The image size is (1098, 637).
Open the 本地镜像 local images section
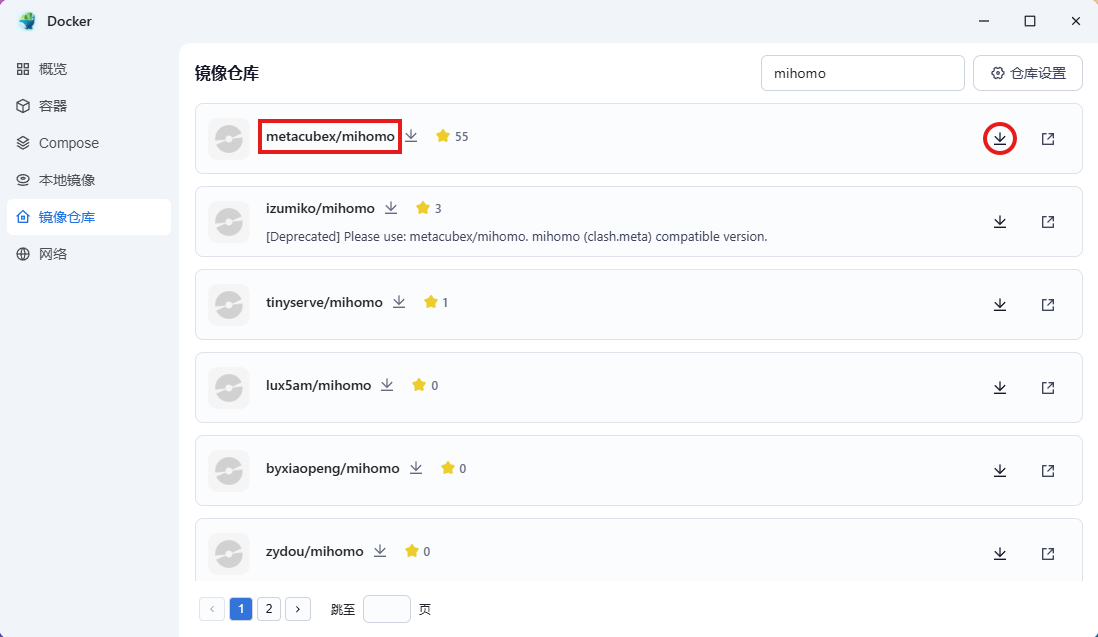tap(89, 180)
